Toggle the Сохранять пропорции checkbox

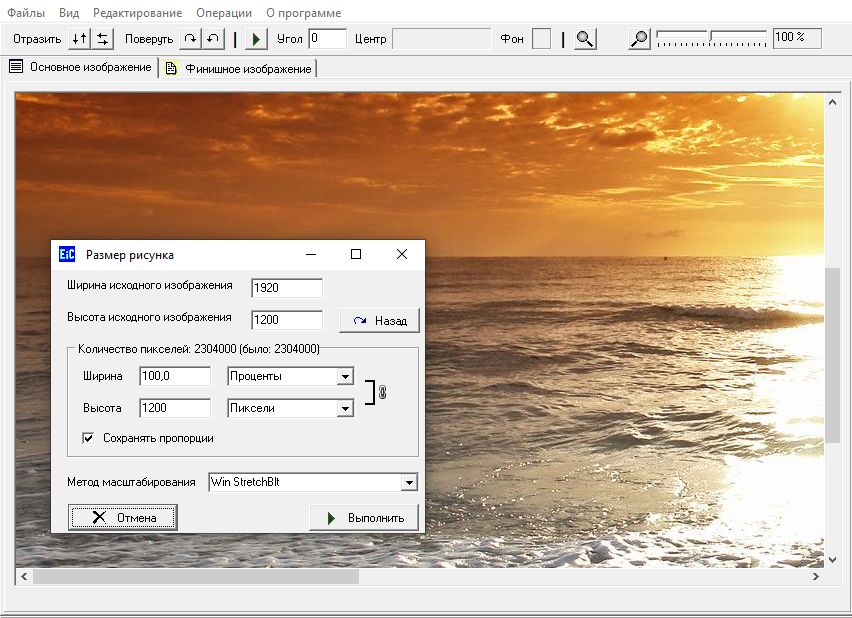pos(89,438)
